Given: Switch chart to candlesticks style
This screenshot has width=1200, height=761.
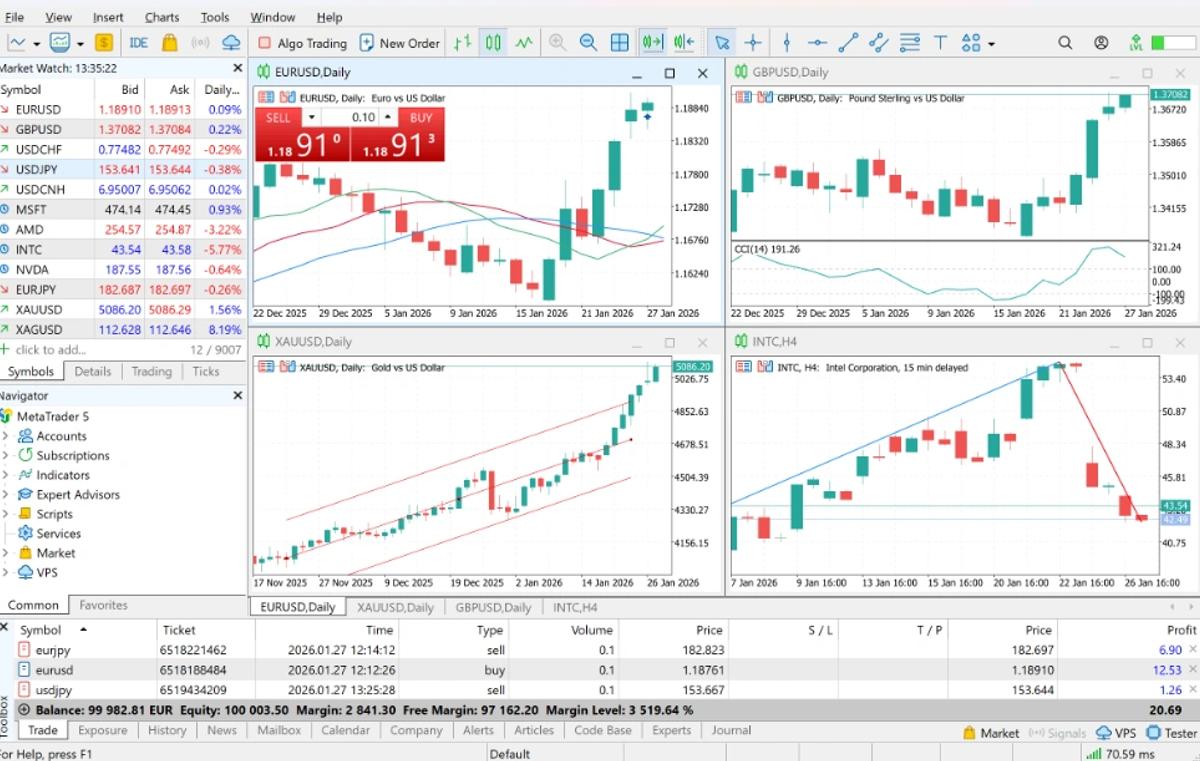Looking at the screenshot, I should [x=493, y=43].
